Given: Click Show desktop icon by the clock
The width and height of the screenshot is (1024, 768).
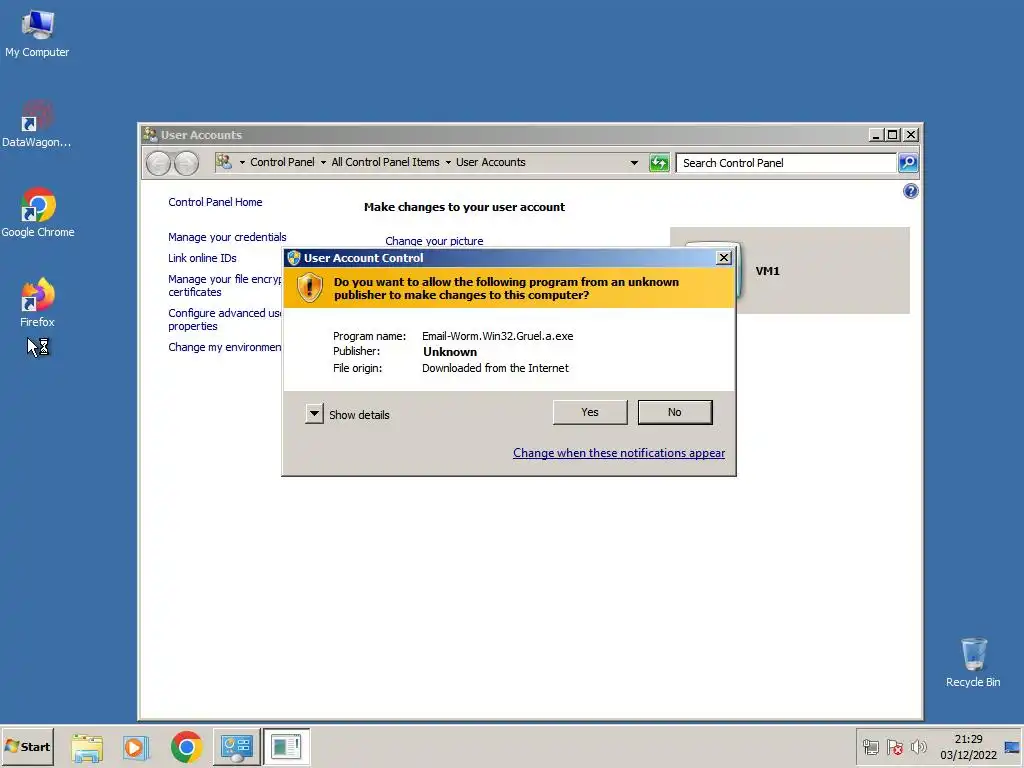Looking at the screenshot, I should click(1013, 747).
